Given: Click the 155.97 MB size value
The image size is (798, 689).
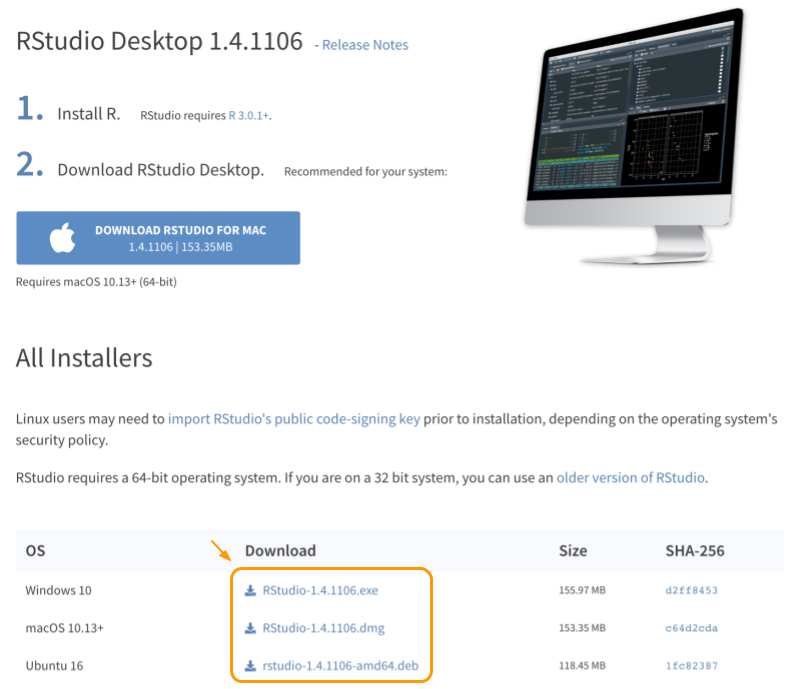Looking at the screenshot, I should pos(582,590).
